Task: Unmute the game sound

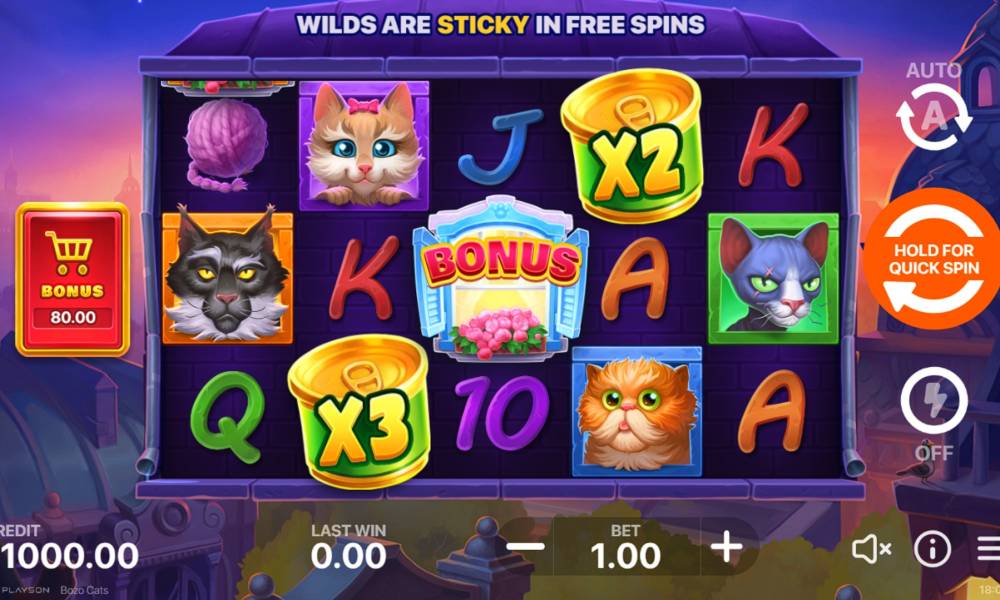Action: (871, 548)
